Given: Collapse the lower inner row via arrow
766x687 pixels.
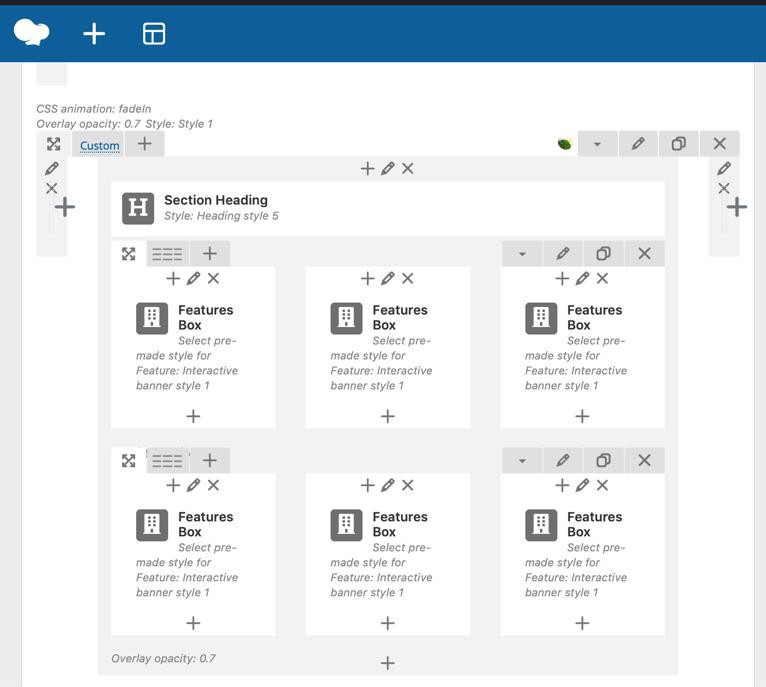Looking at the screenshot, I should pyautogui.click(x=522, y=460).
